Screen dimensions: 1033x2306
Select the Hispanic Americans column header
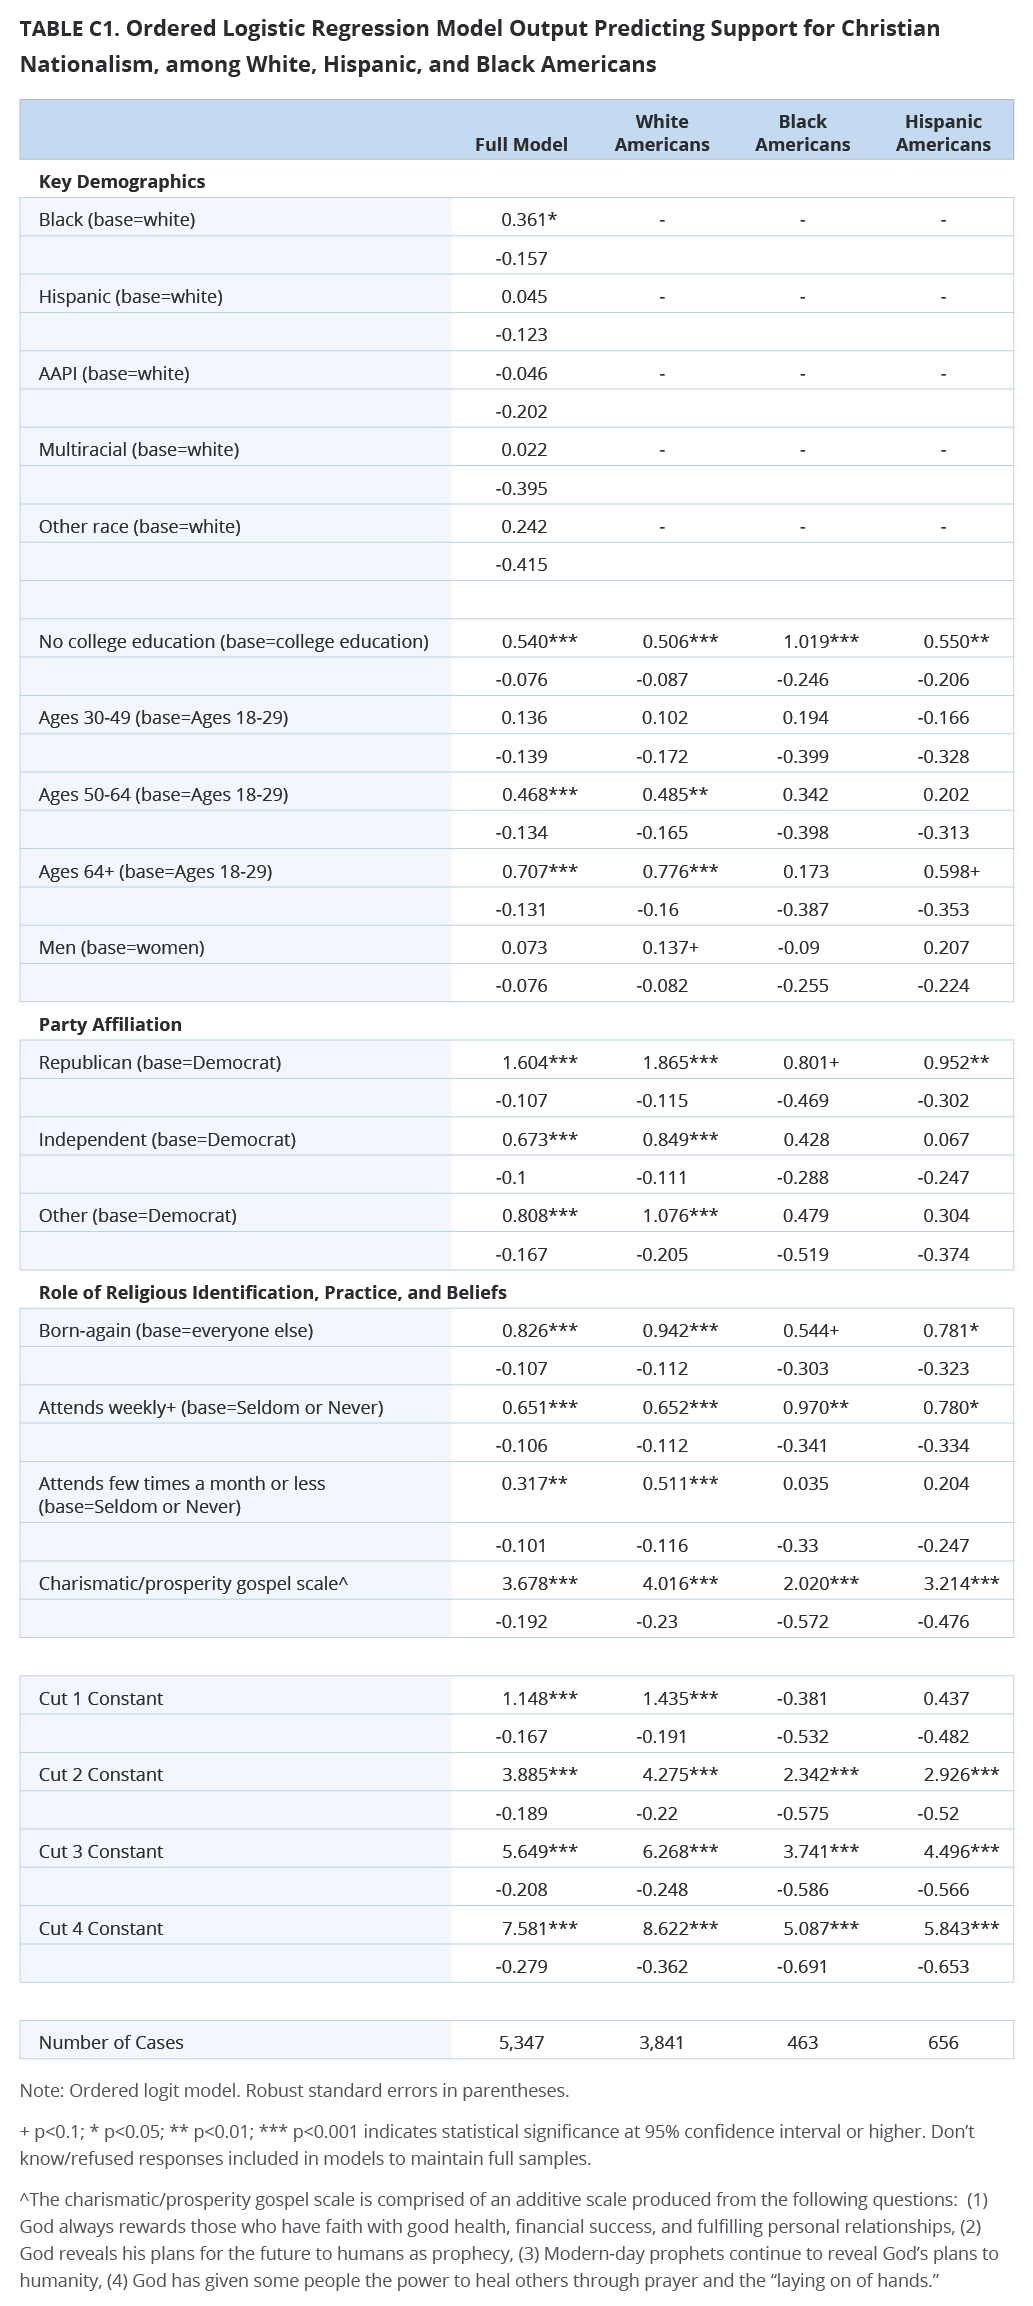pyautogui.click(x=943, y=133)
